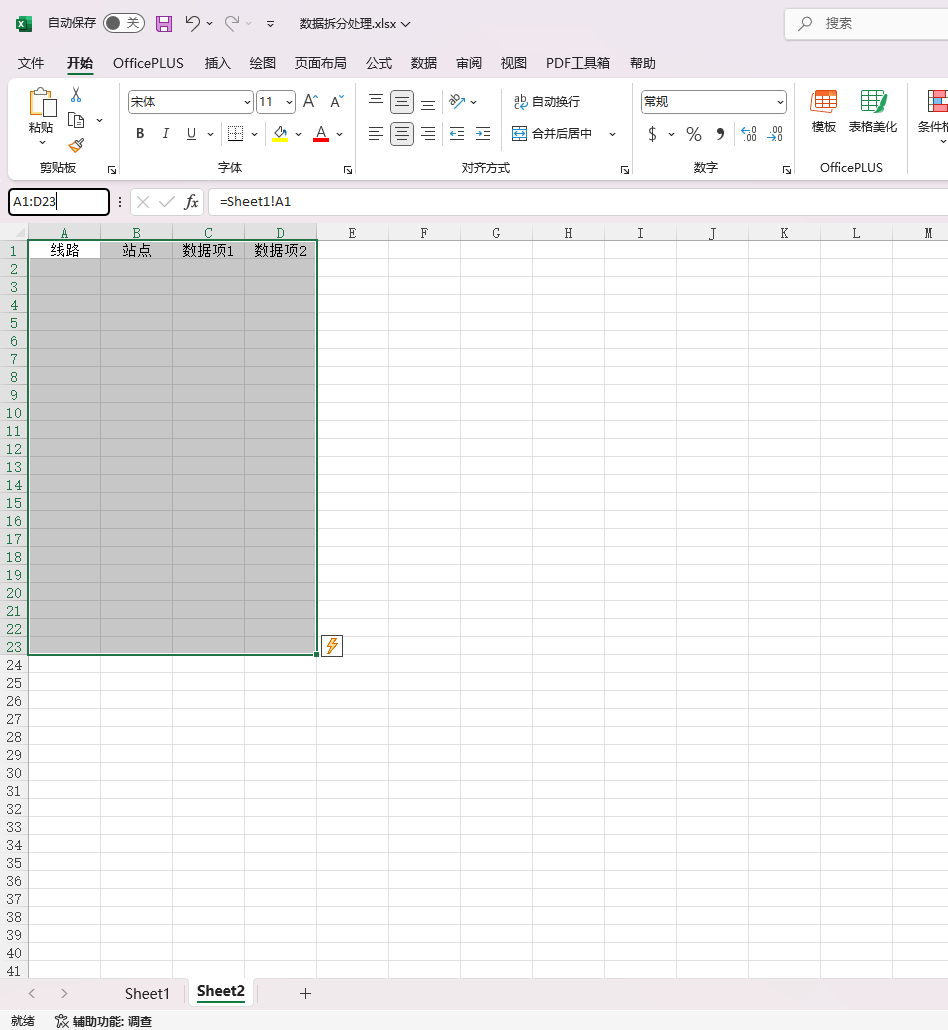Click the Name Box showing A1:D23
Screen dimensions: 948x1030
tap(59, 202)
